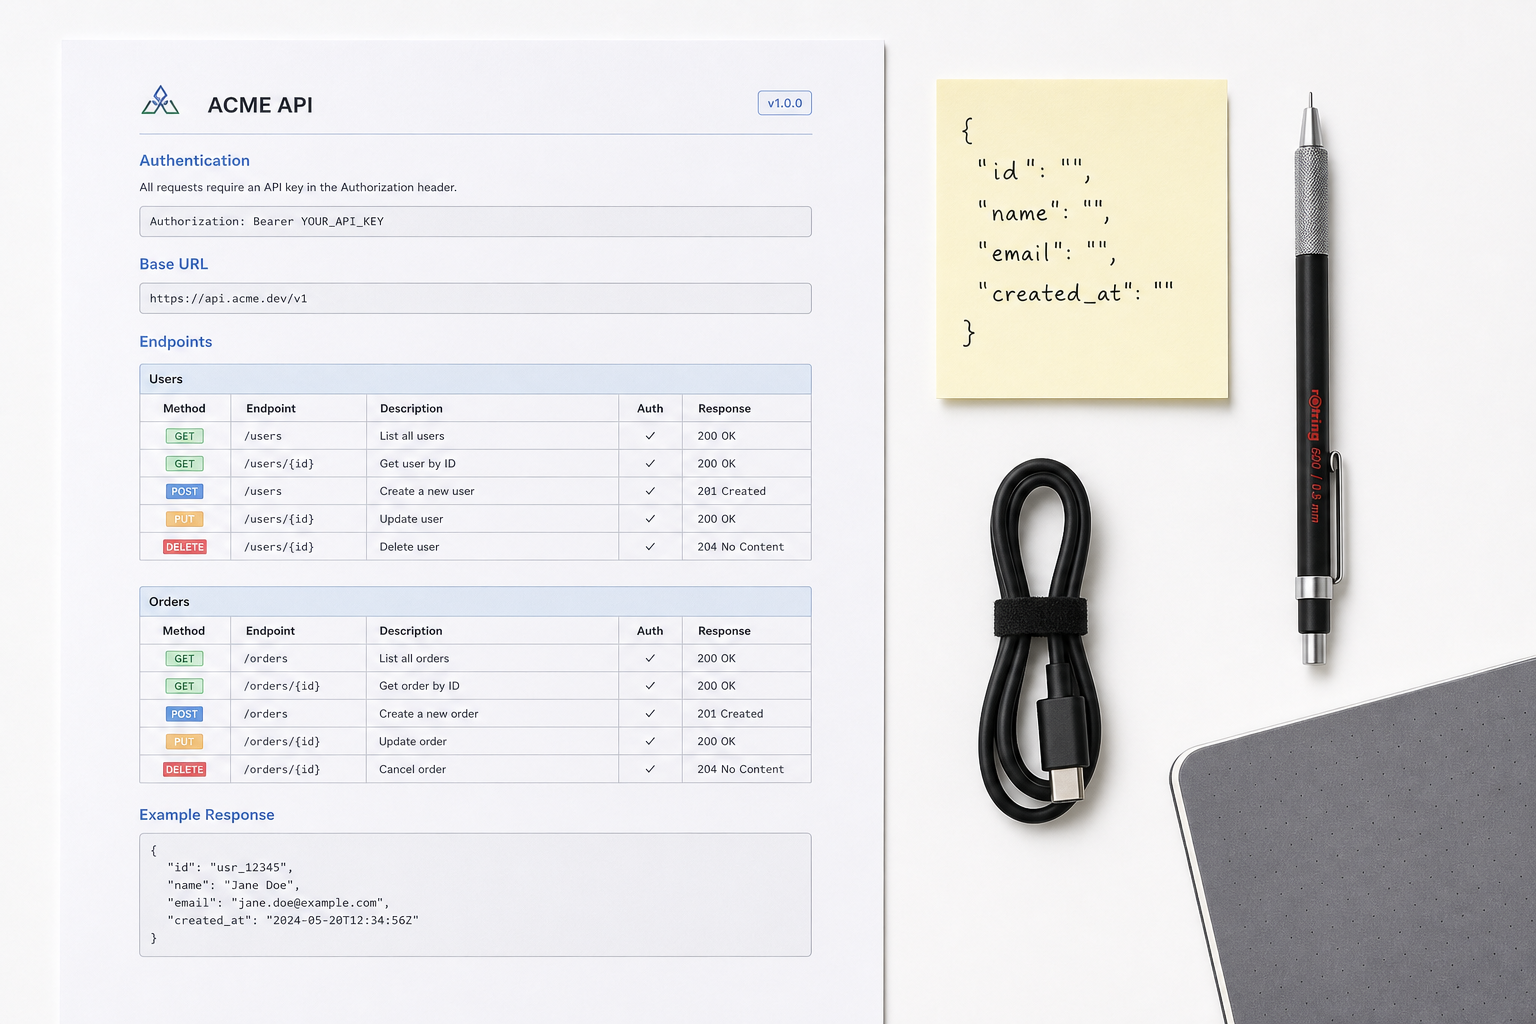Click the Response column header in Orders table
This screenshot has width=1536, height=1024.
tap(724, 631)
